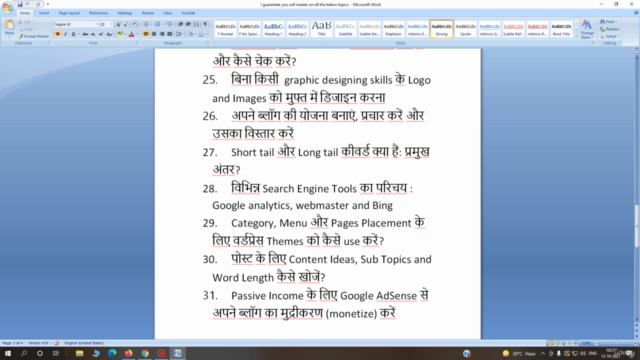Open Google Chrome from taskbar
Image resolution: width=640 pixels, height=360 pixels.
click(x=145, y=353)
